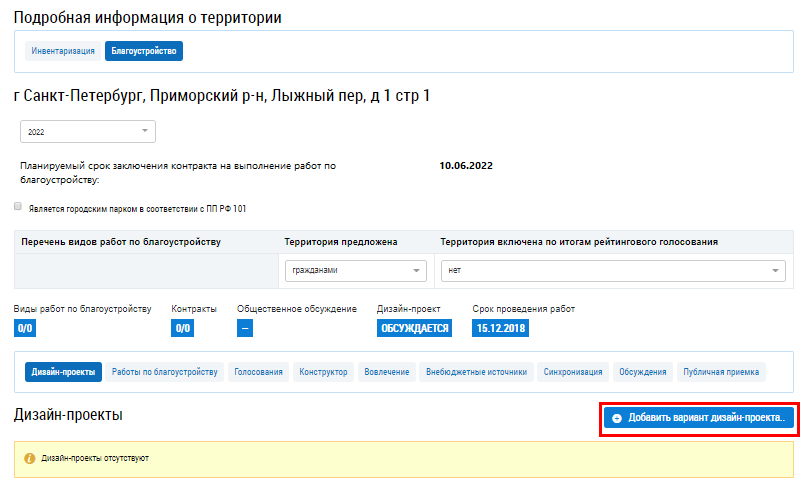Click the 15.12.2018 work deadline badge
Screen dimensions: 808x495
[500, 328]
